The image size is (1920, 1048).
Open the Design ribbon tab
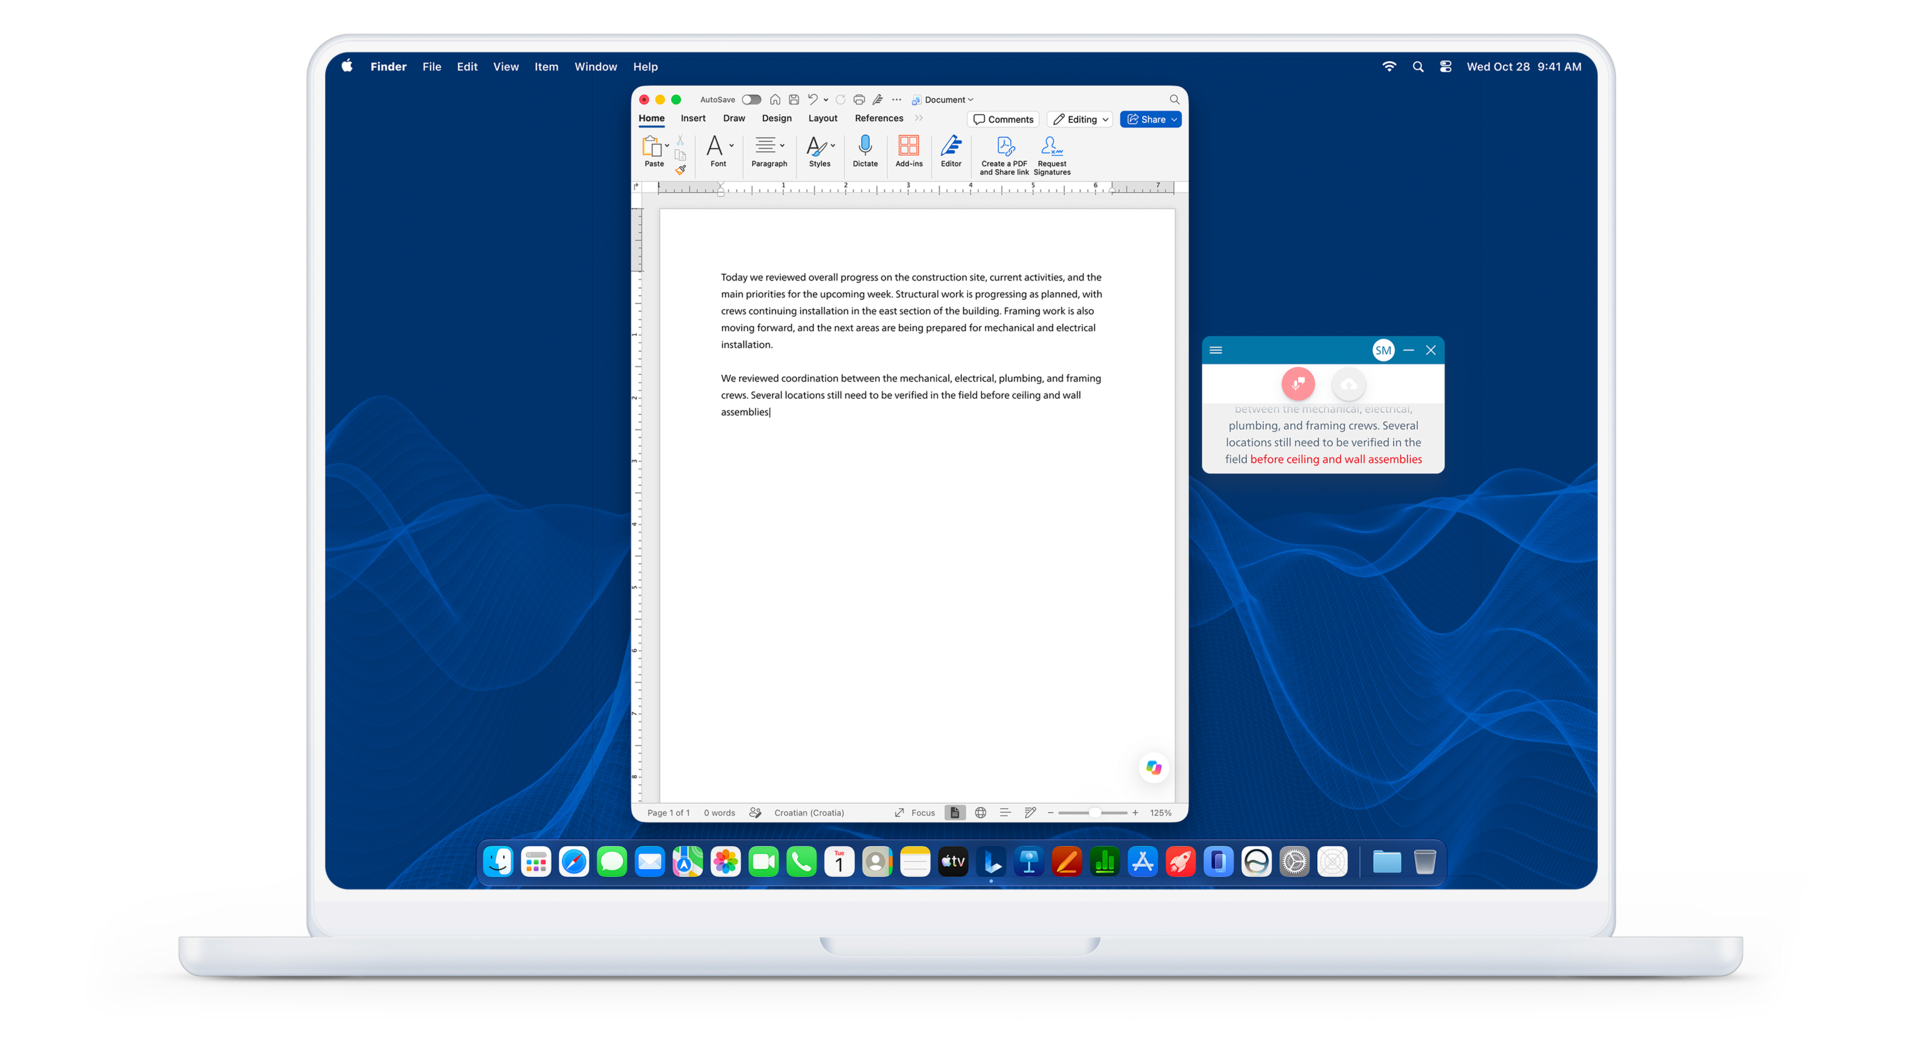click(776, 119)
